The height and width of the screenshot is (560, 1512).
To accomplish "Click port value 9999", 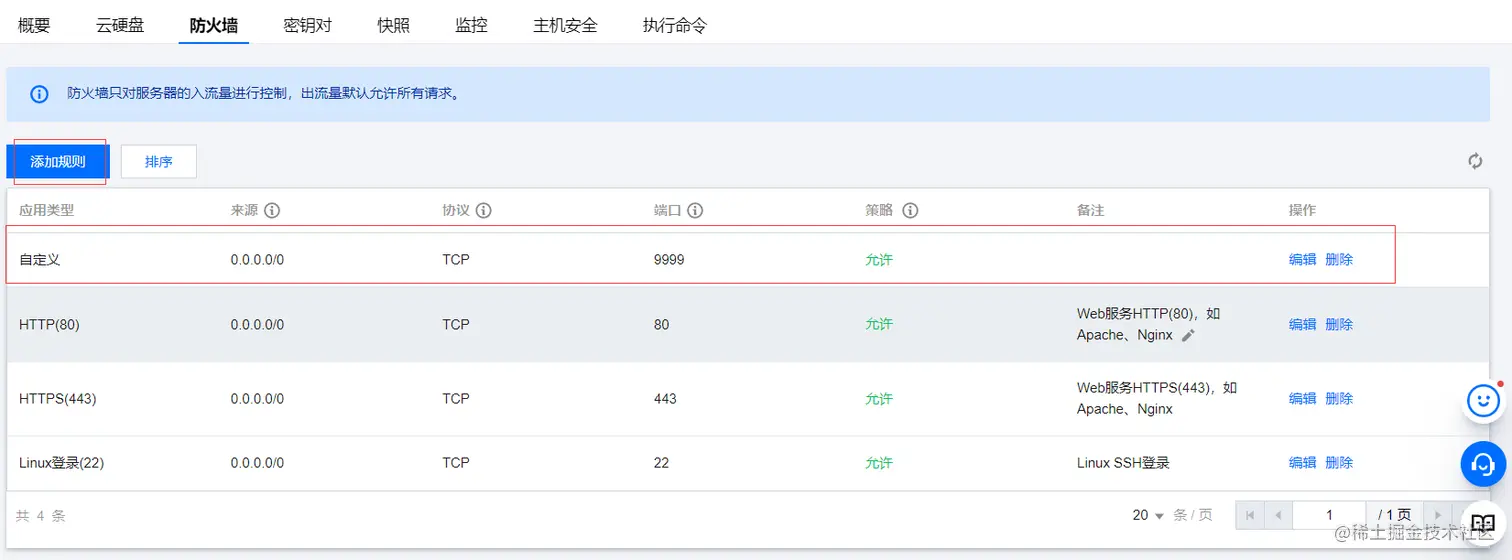I will tap(669, 259).
